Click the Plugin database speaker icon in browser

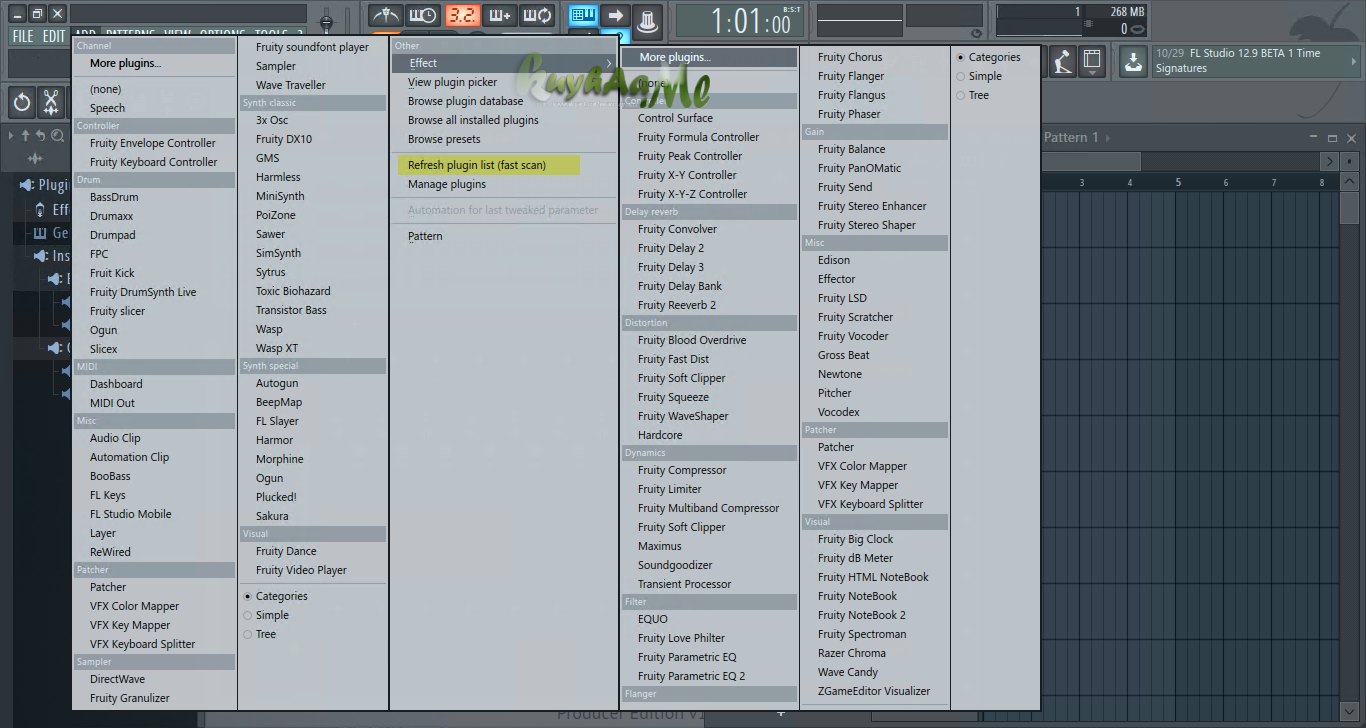(28, 185)
